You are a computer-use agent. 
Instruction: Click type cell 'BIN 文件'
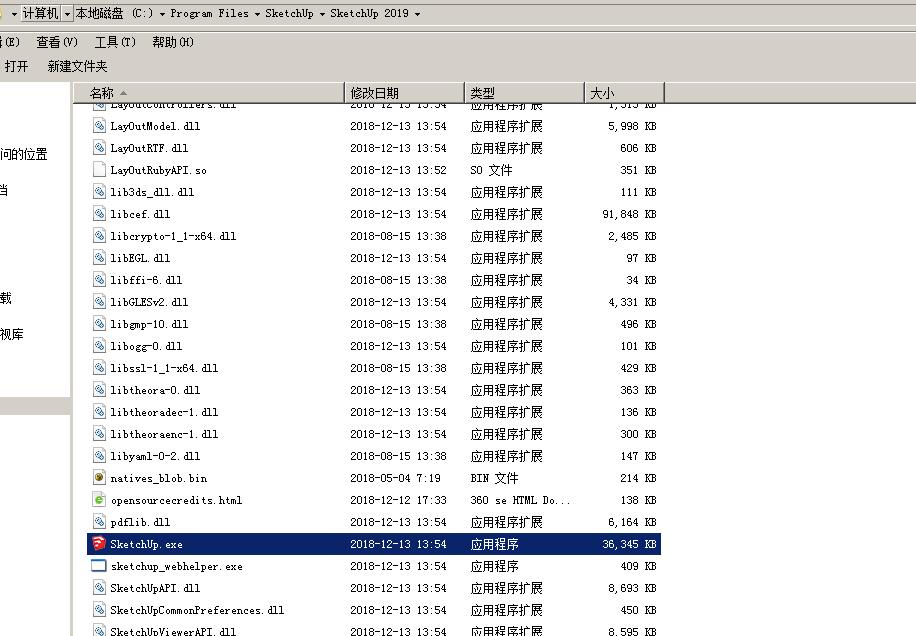point(494,478)
